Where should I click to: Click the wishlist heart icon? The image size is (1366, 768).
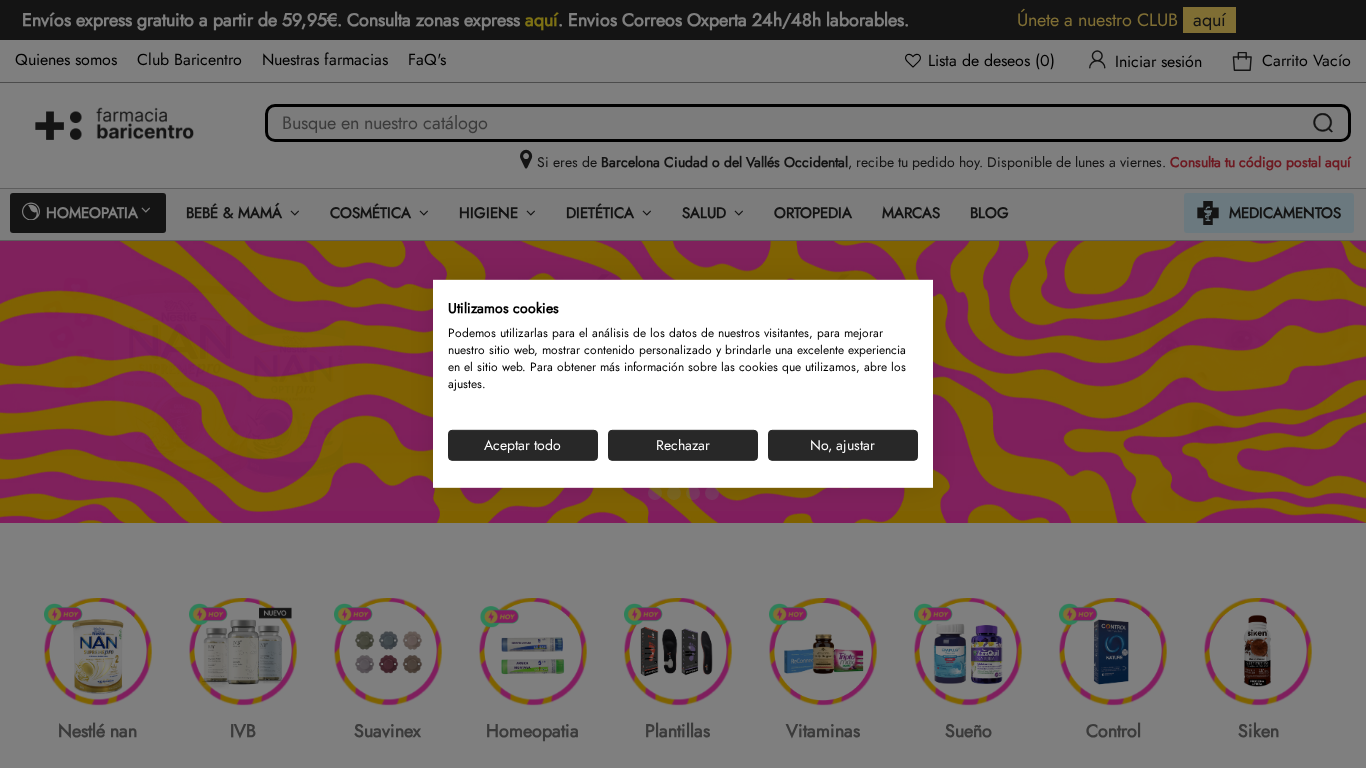912,61
